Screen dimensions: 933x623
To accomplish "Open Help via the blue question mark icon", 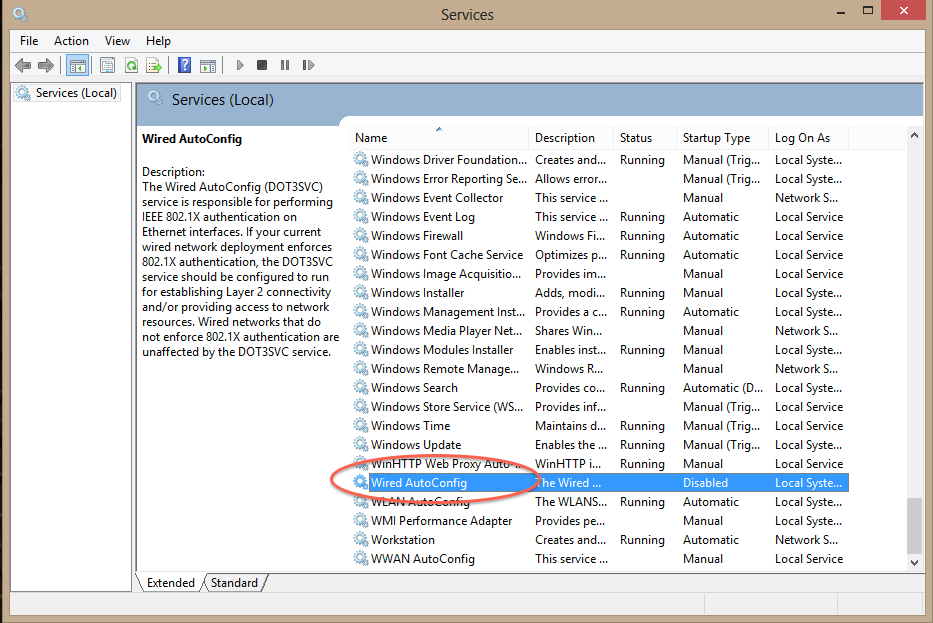I will coord(184,65).
